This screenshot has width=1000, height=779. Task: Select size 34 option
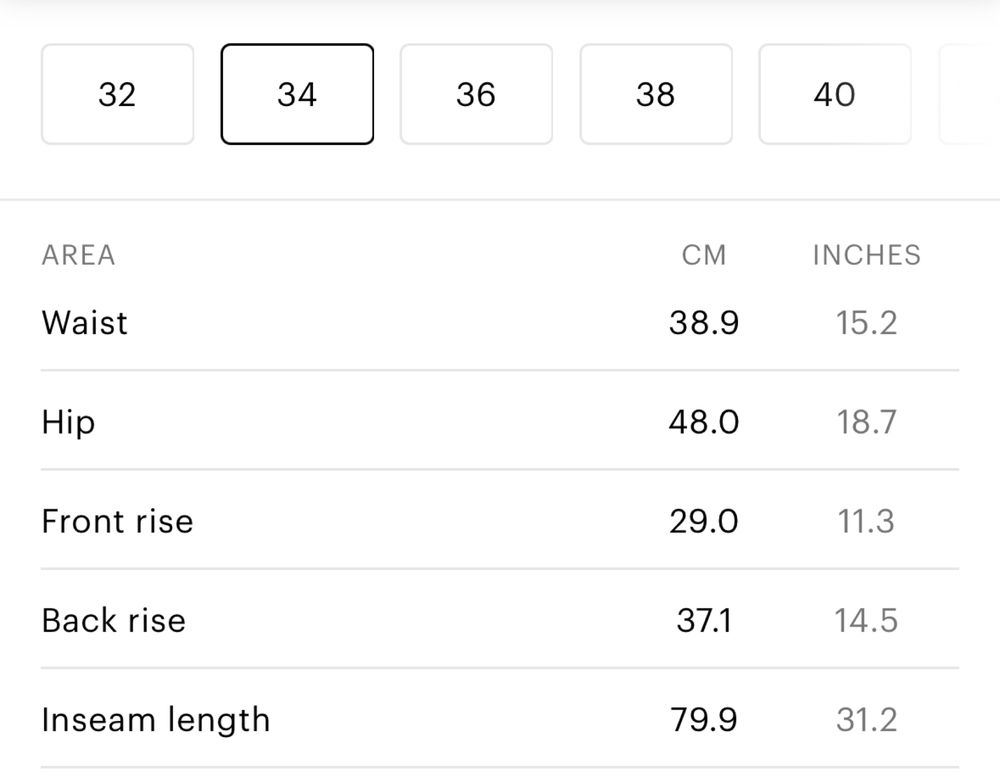click(297, 94)
